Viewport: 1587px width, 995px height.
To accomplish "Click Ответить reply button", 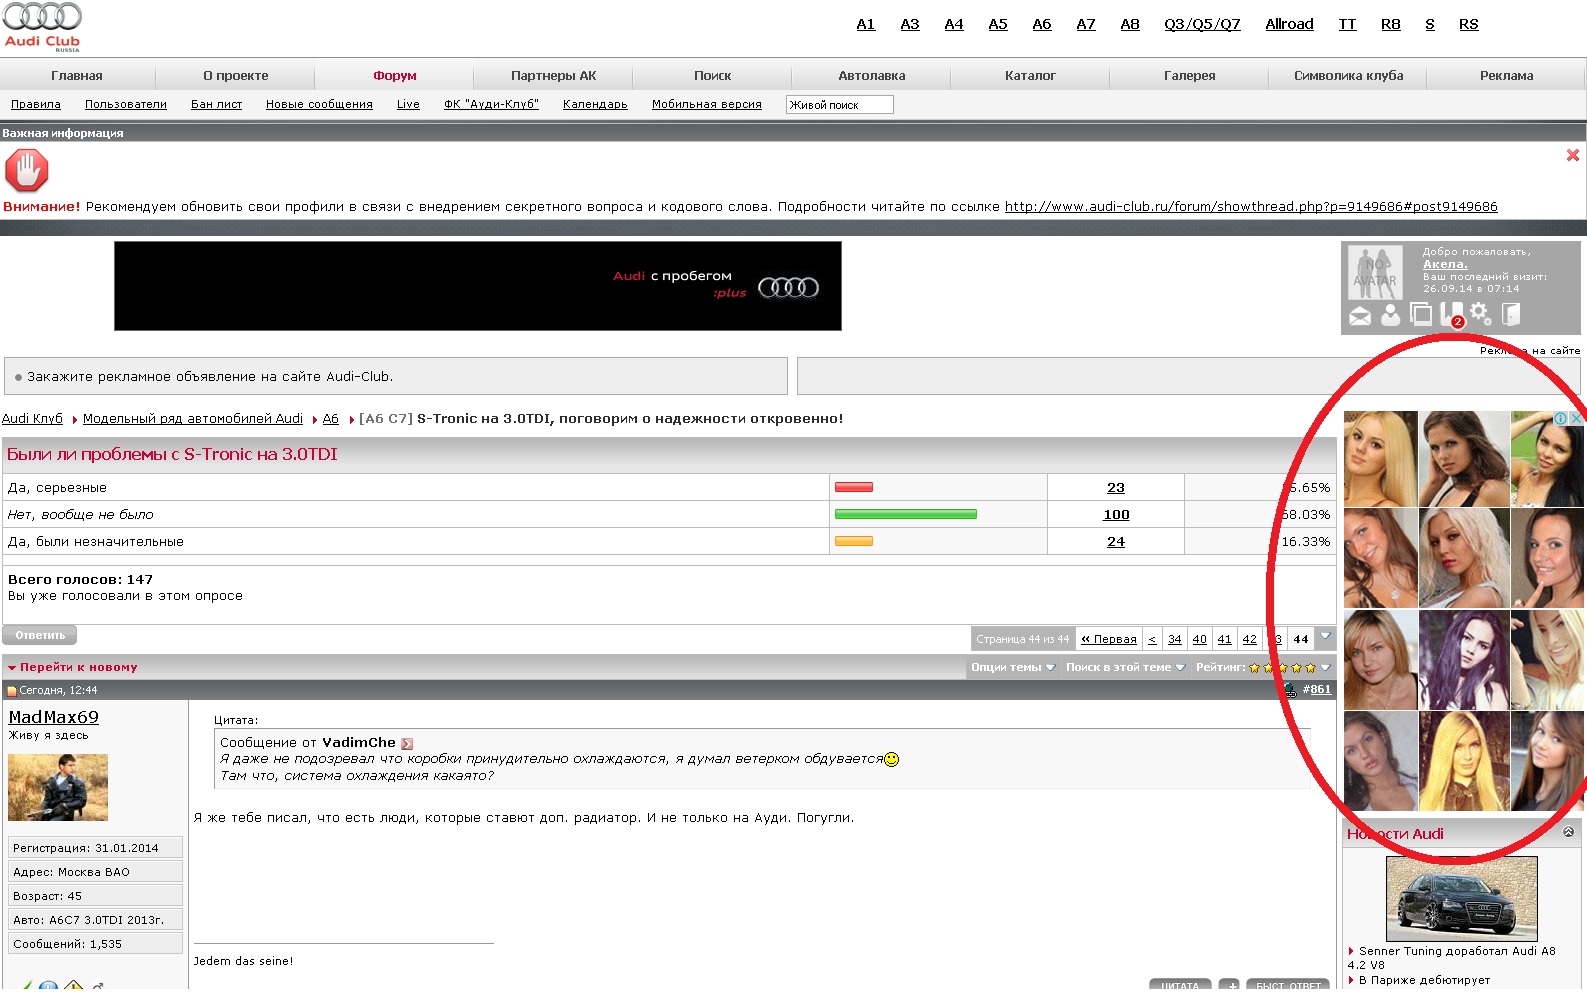I will click(x=40, y=635).
